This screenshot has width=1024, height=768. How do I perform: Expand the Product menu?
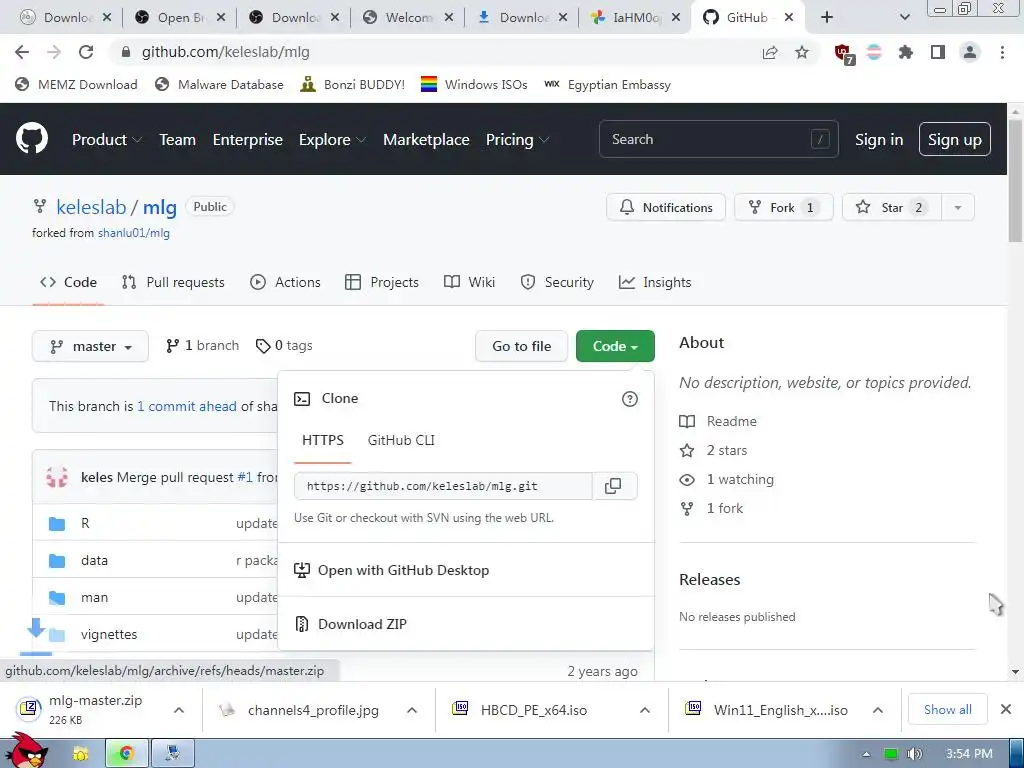106,139
